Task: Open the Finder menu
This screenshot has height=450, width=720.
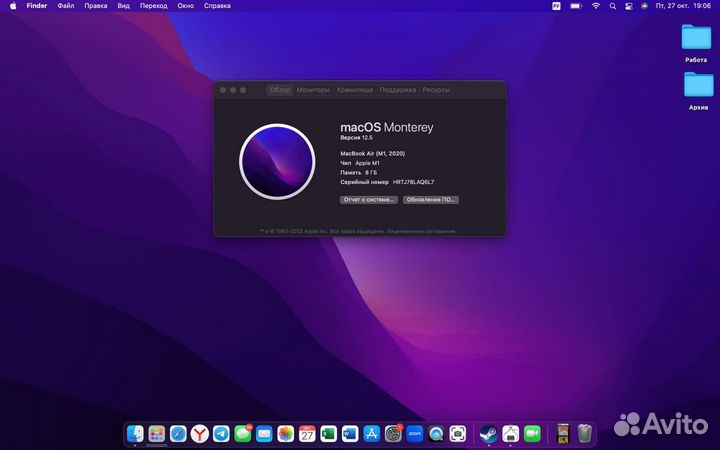Action: tap(37, 6)
